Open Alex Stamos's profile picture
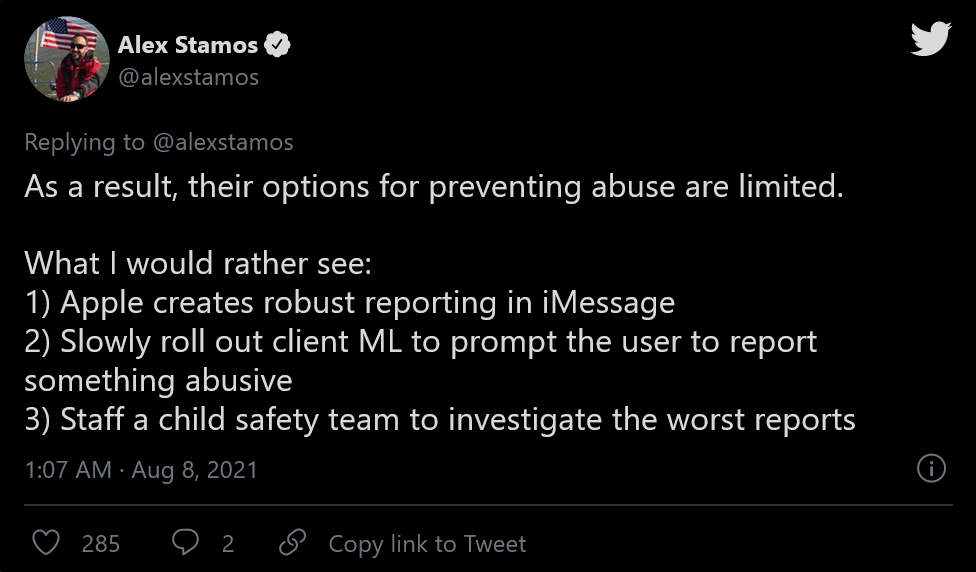This screenshot has width=976, height=572. point(67,59)
